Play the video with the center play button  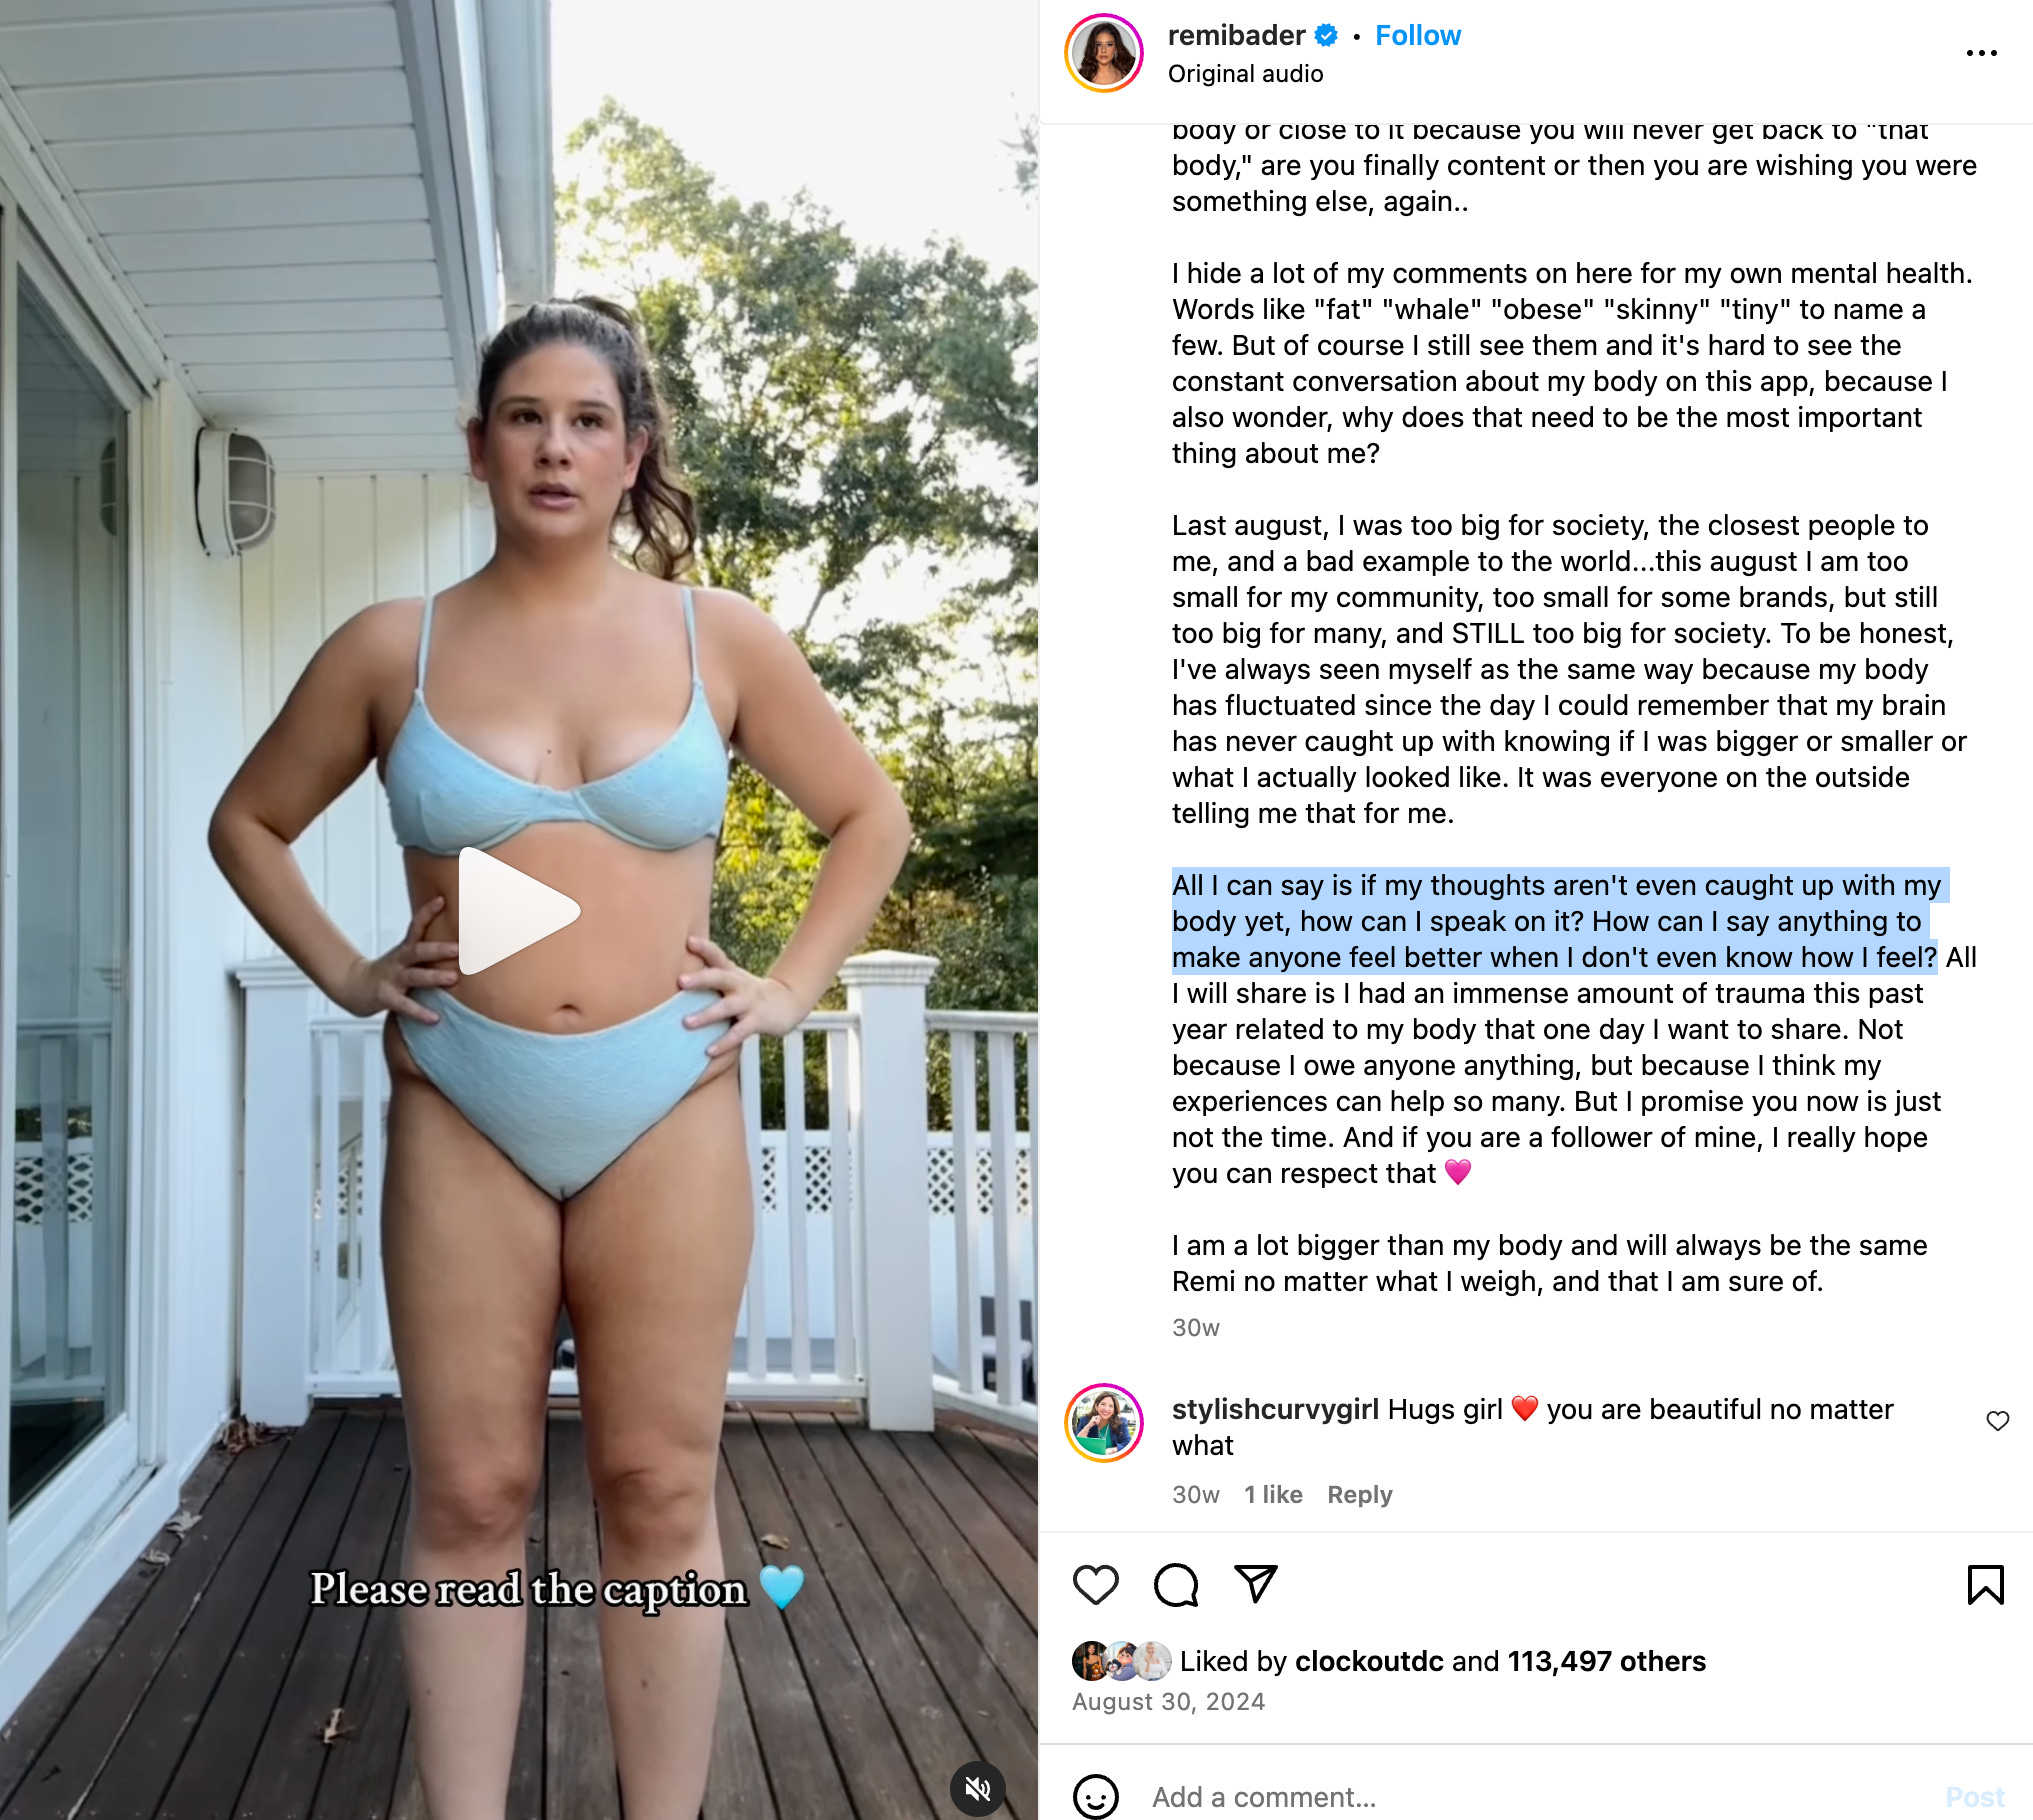pyautogui.click(x=518, y=910)
